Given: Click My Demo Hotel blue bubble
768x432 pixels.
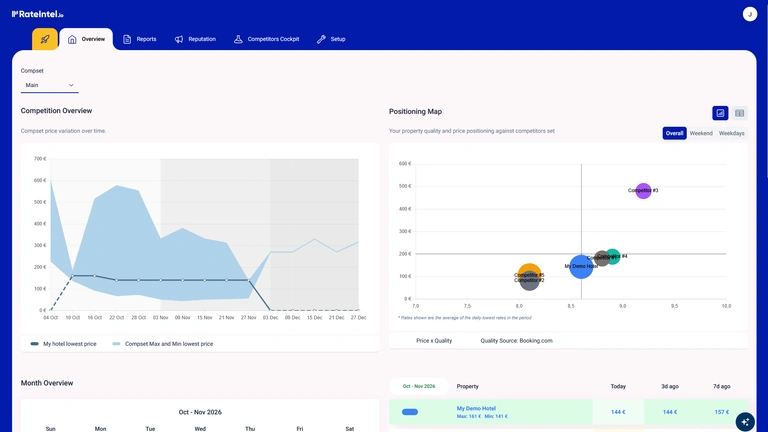Looking at the screenshot, I should click(x=581, y=266).
